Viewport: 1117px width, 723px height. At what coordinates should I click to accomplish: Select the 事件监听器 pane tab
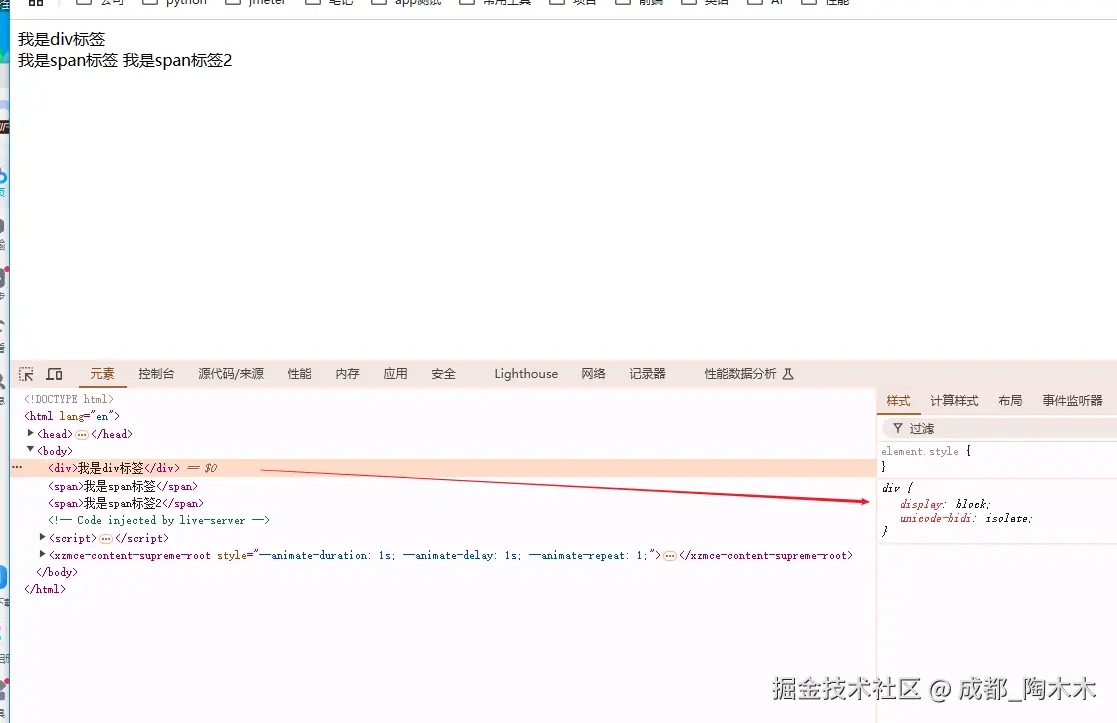(1072, 401)
